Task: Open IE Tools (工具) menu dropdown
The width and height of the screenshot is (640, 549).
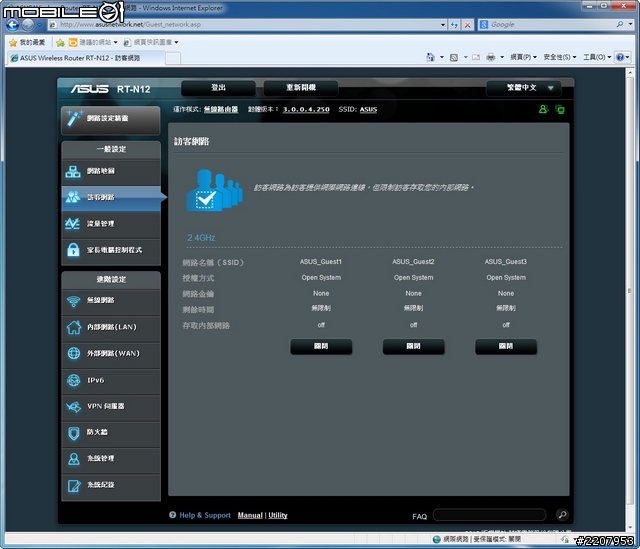Action: 597,57
